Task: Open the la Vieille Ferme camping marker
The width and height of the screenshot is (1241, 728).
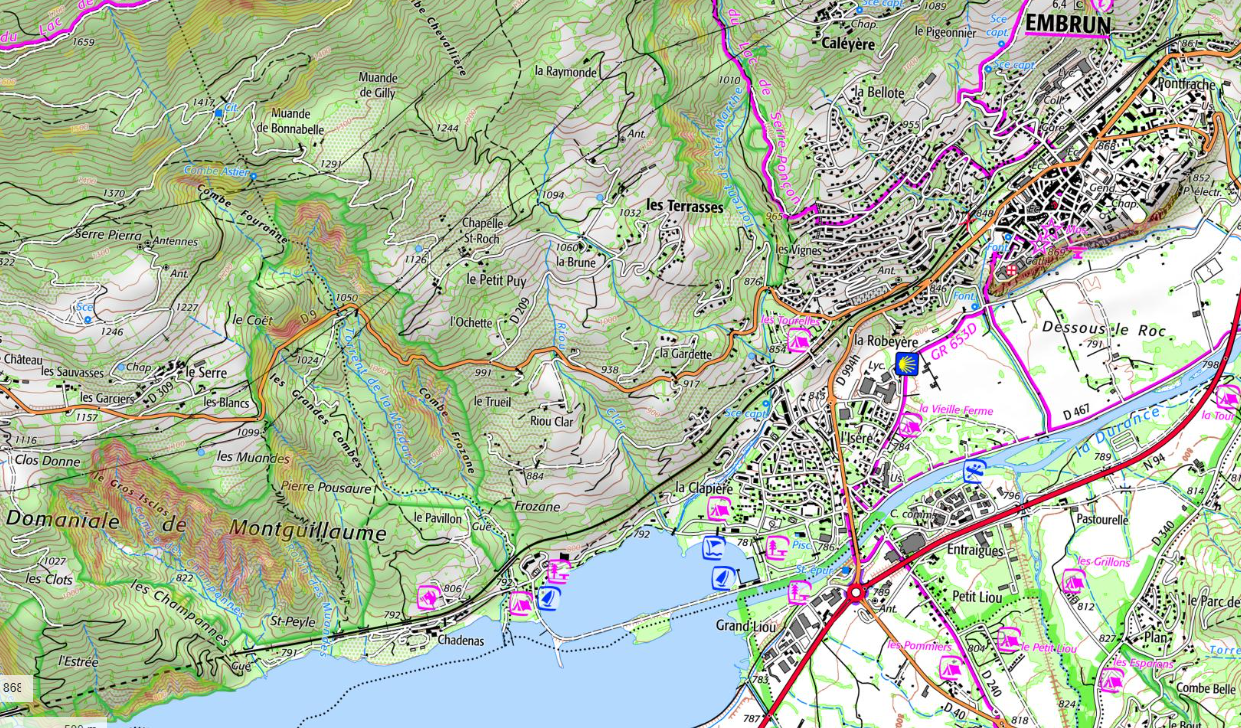Action: (x=909, y=426)
